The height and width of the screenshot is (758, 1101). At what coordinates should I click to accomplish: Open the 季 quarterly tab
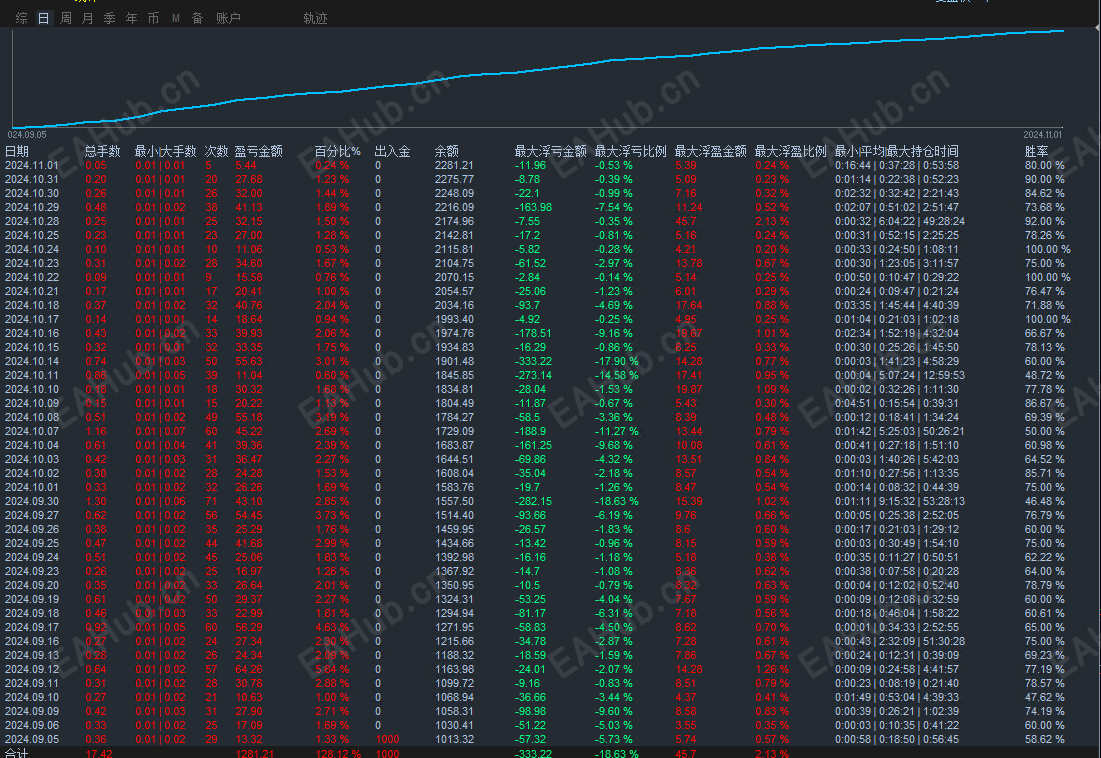point(110,18)
